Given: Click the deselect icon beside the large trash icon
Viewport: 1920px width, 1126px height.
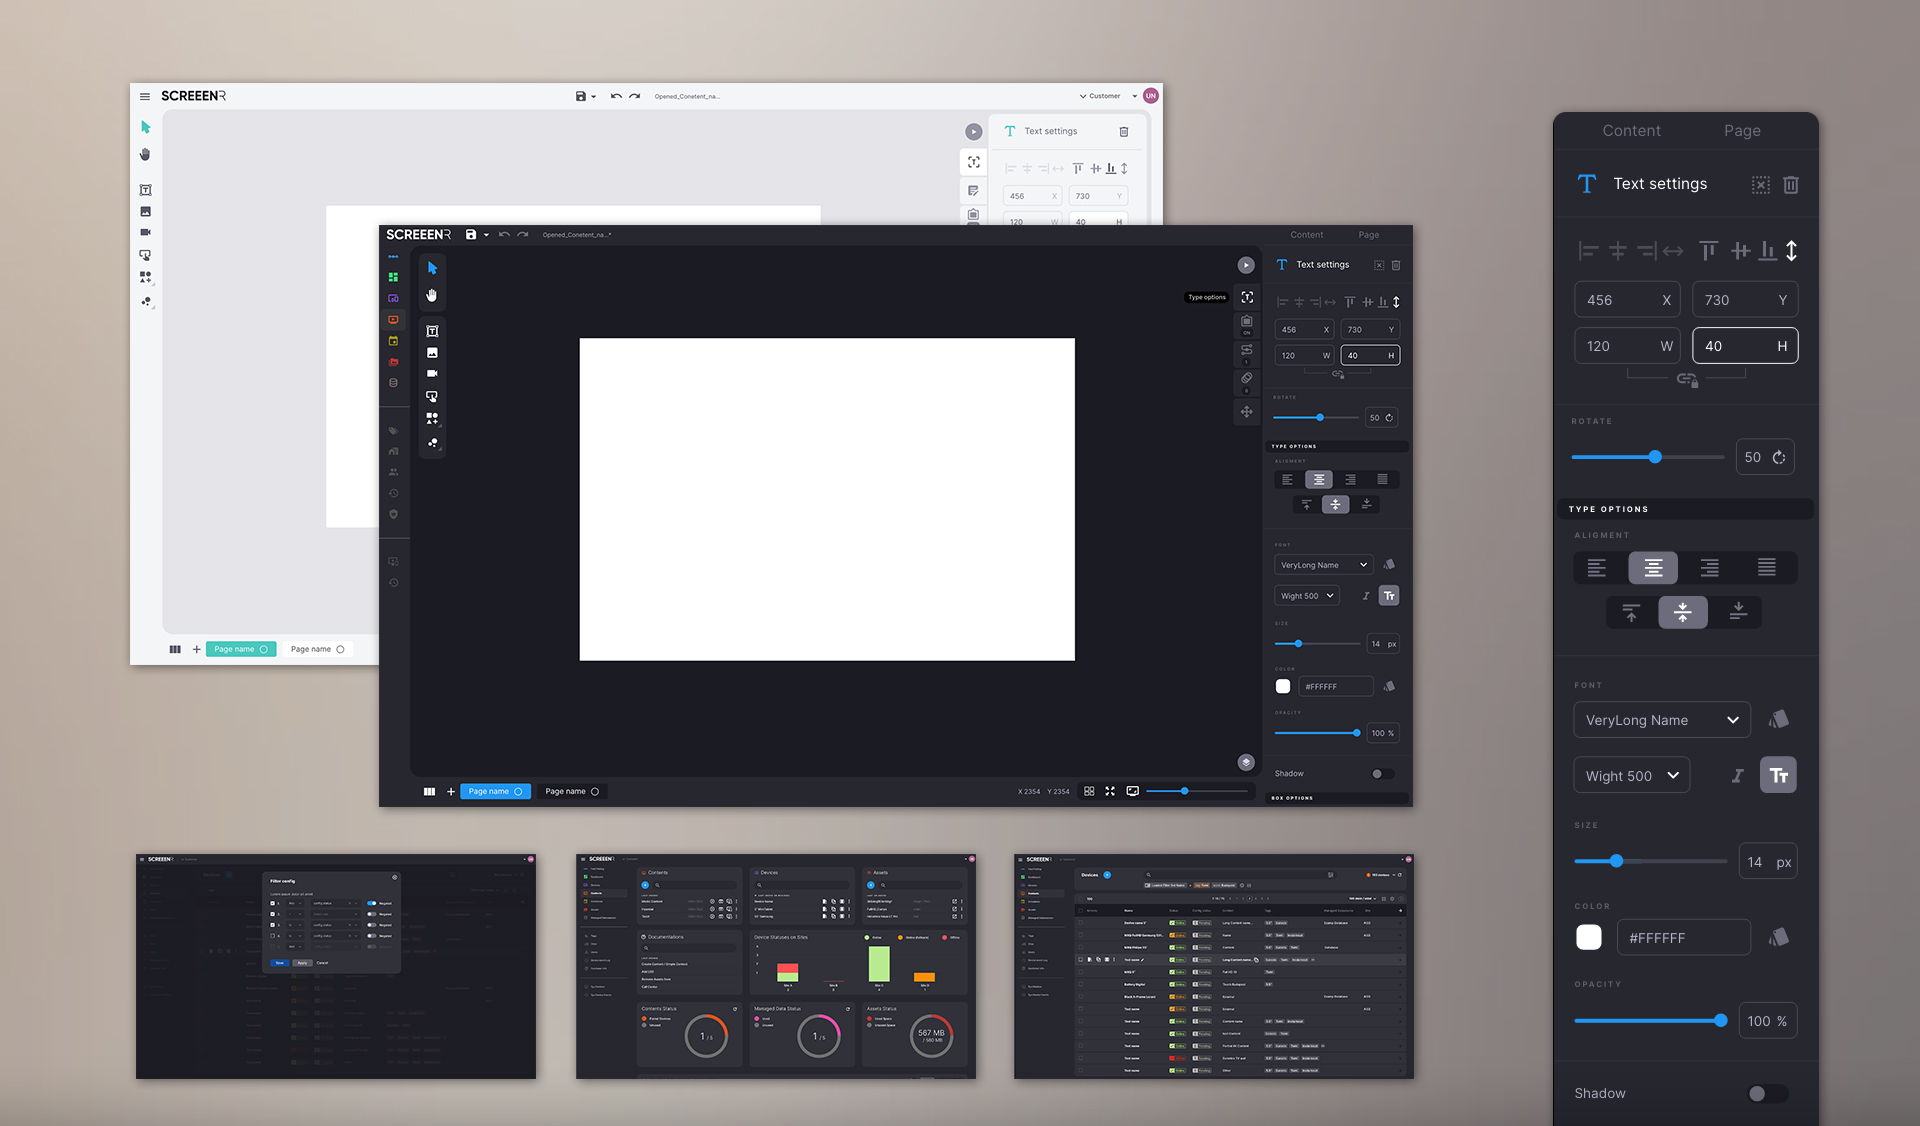Looking at the screenshot, I should (x=1761, y=185).
